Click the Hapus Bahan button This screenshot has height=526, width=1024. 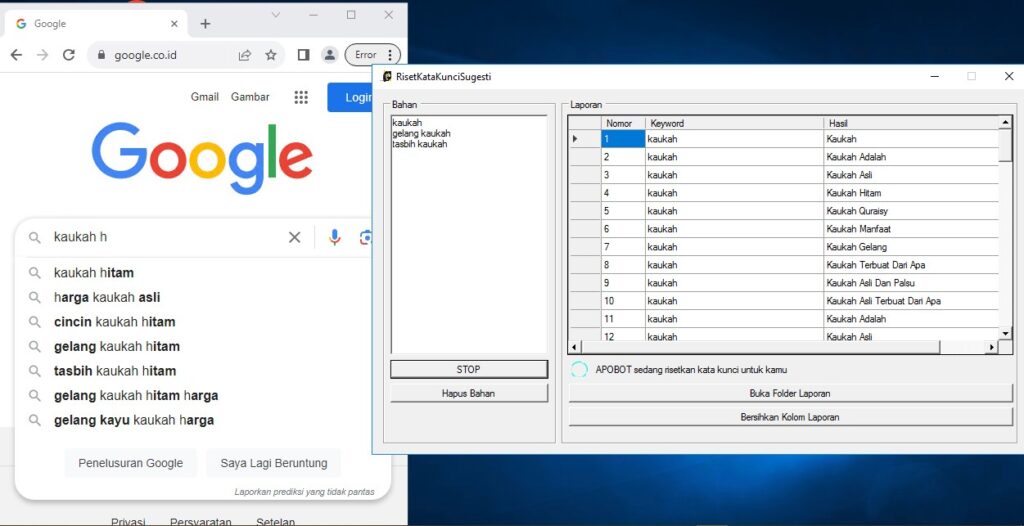click(x=468, y=393)
